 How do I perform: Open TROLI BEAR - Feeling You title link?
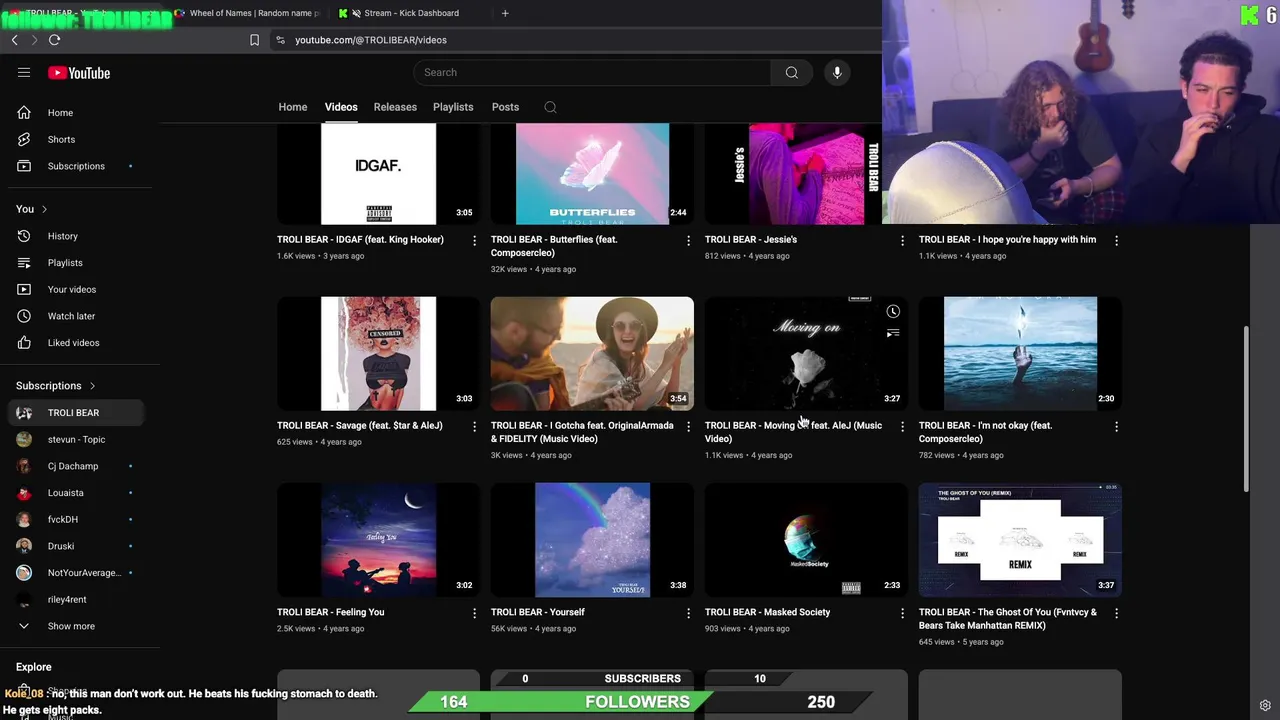click(331, 612)
